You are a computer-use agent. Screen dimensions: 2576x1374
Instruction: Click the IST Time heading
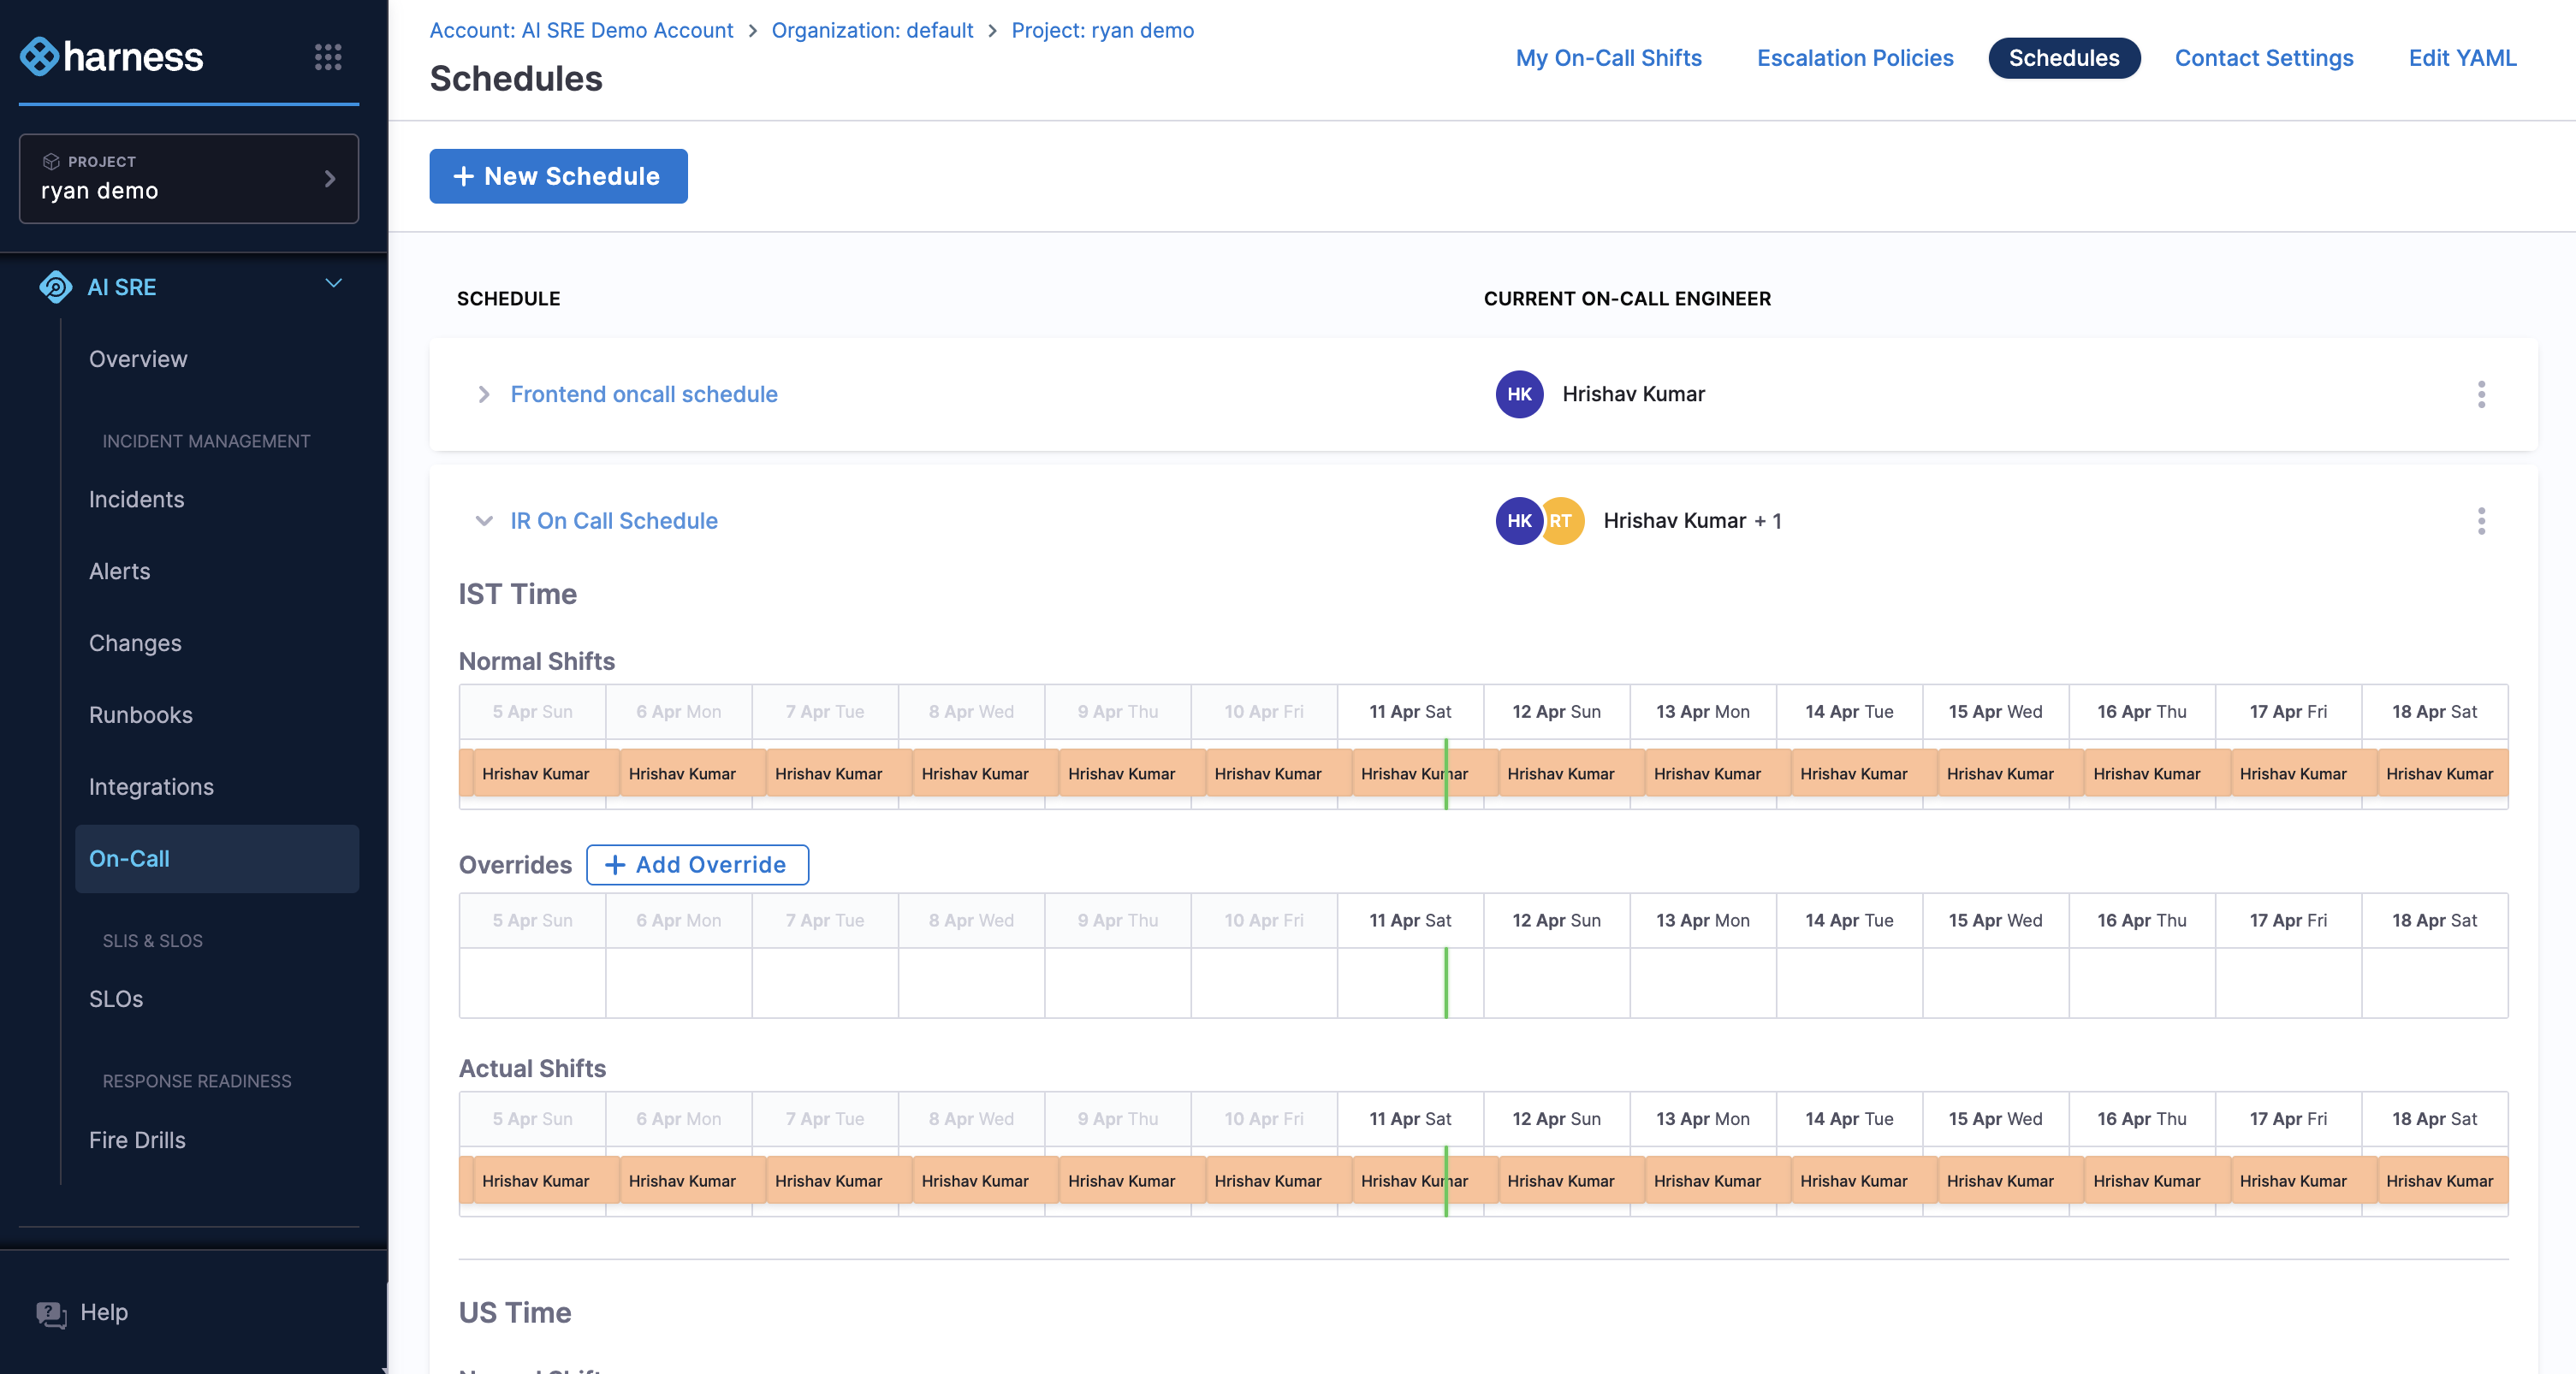tap(517, 594)
